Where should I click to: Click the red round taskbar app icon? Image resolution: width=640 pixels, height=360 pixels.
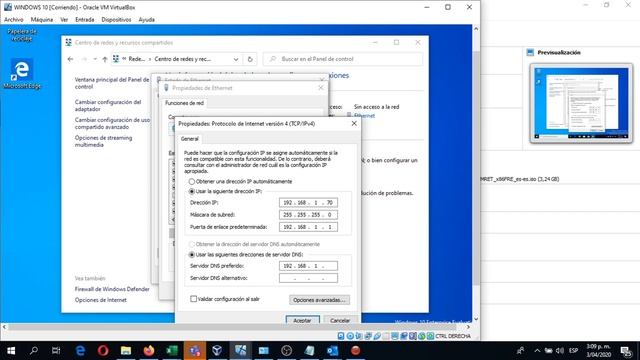[x=356, y=351]
